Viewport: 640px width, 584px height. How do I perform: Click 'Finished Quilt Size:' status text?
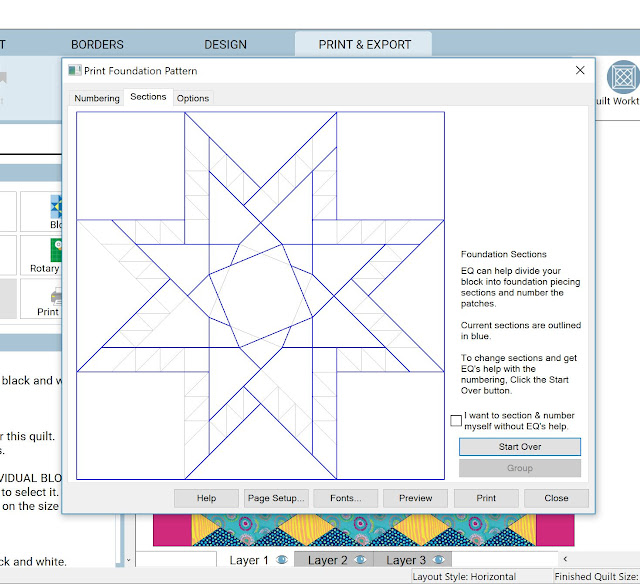596,576
